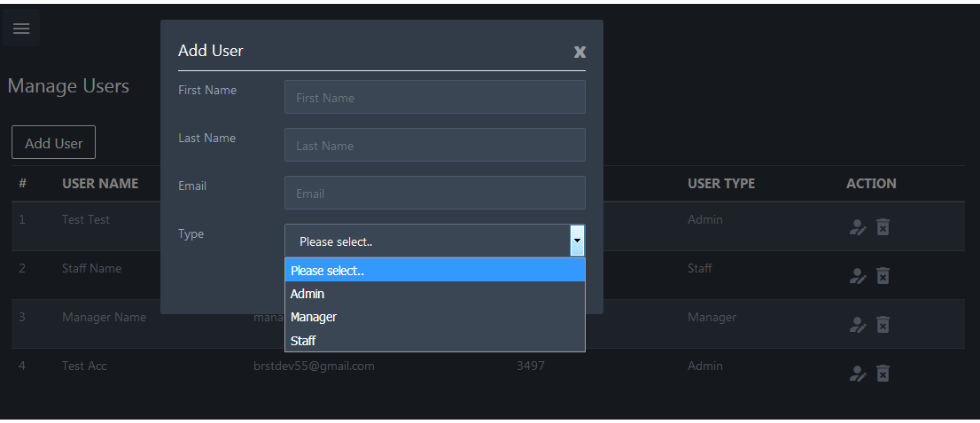Edit the Manager Name user
Image resolution: width=980 pixels, height=423 pixels.
[857, 324]
